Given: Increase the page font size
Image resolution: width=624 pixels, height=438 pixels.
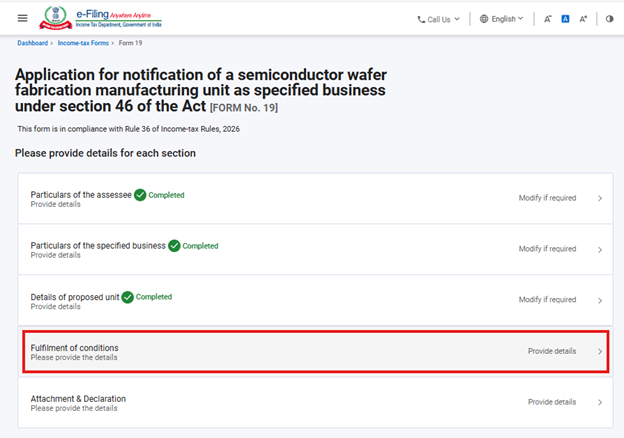Looking at the screenshot, I should coord(583,19).
